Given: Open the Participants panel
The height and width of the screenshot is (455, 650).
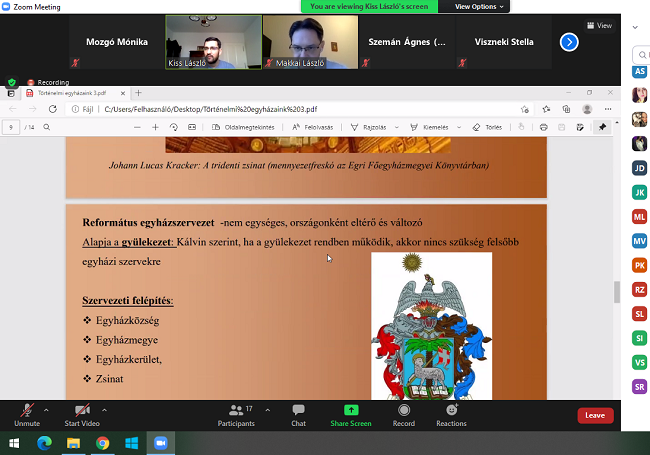Looking at the screenshot, I should click(236, 411).
